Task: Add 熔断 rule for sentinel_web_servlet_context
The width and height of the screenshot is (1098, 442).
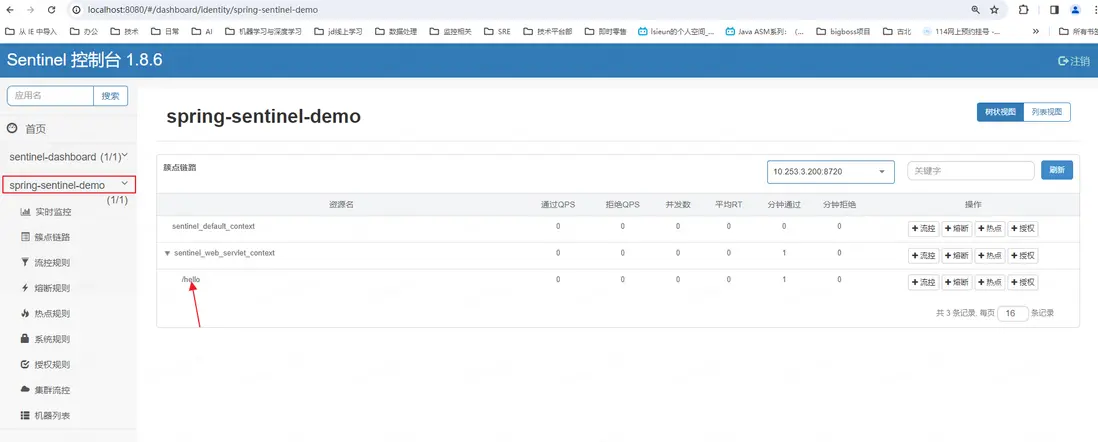Action: (957, 256)
